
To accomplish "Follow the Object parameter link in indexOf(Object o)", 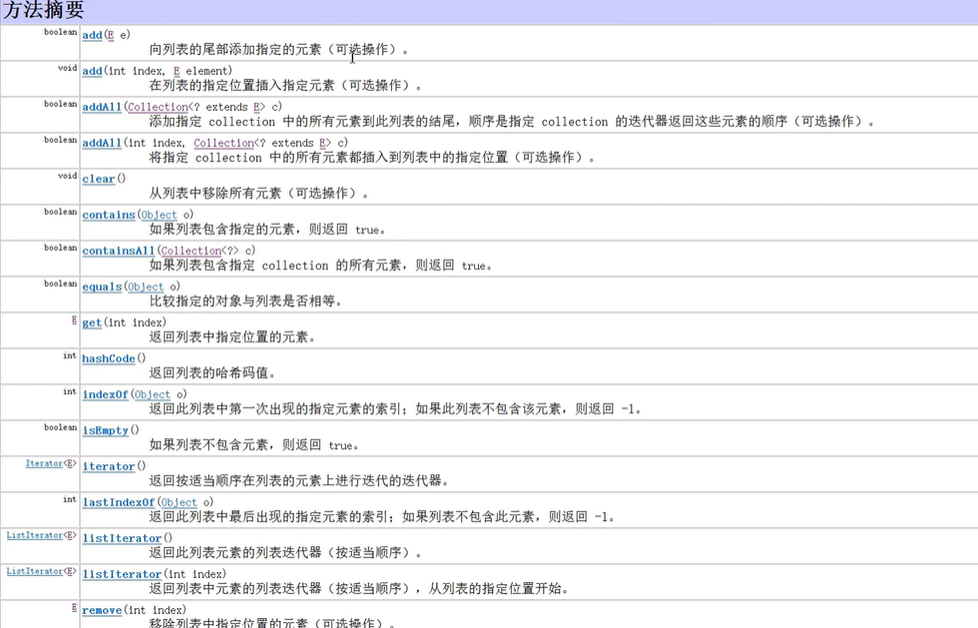I will coord(152,395).
